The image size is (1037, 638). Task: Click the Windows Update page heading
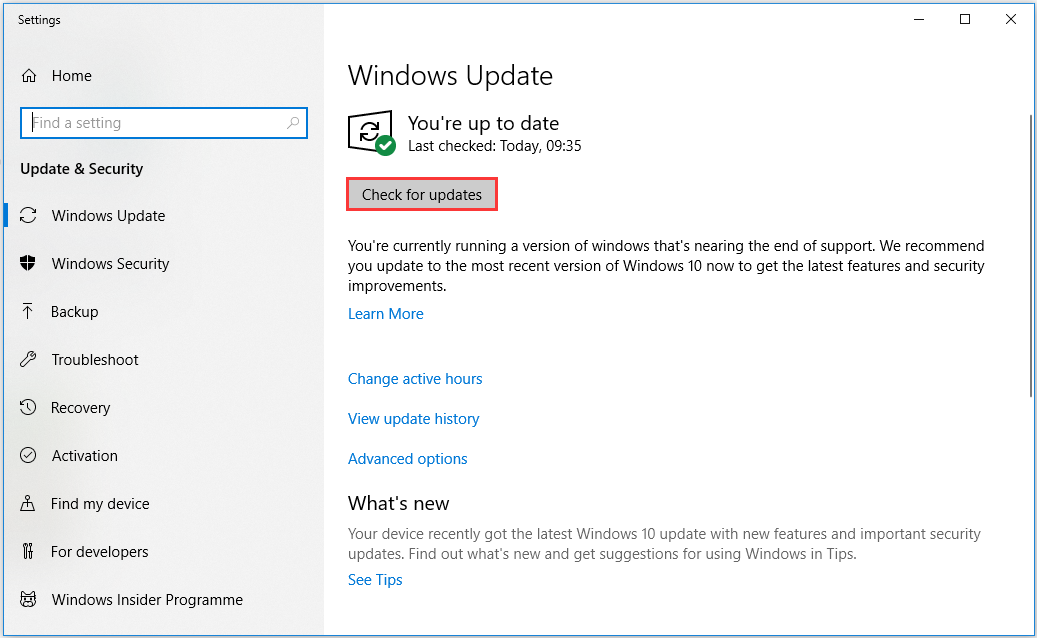click(450, 75)
